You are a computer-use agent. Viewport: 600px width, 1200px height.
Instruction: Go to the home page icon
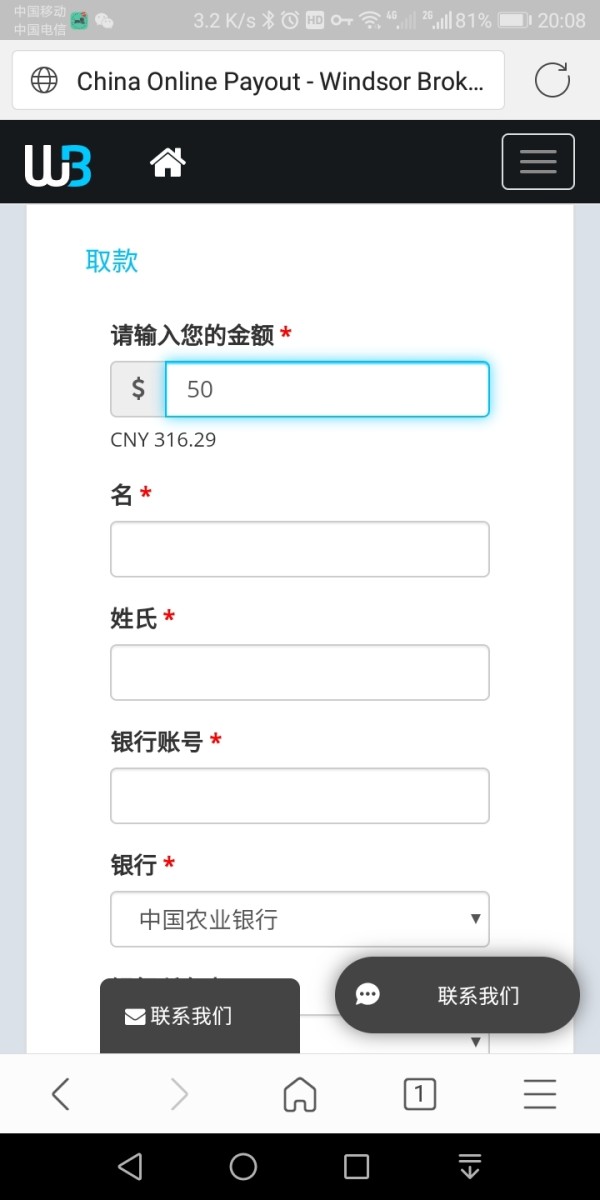pyautogui.click(x=168, y=162)
